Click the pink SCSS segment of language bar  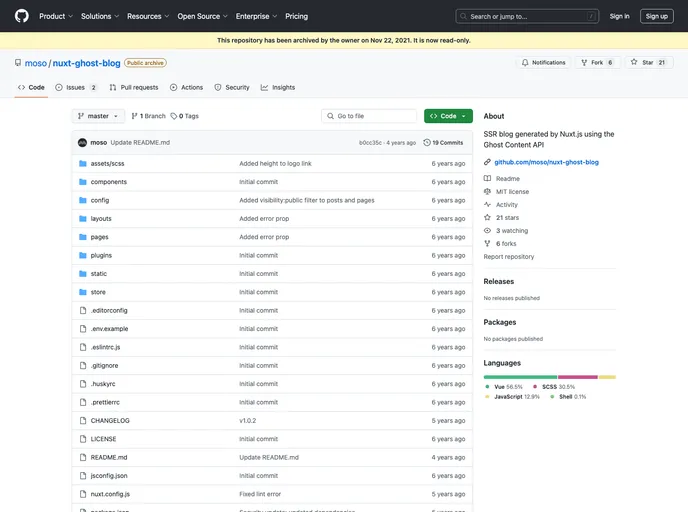[x=577, y=377]
